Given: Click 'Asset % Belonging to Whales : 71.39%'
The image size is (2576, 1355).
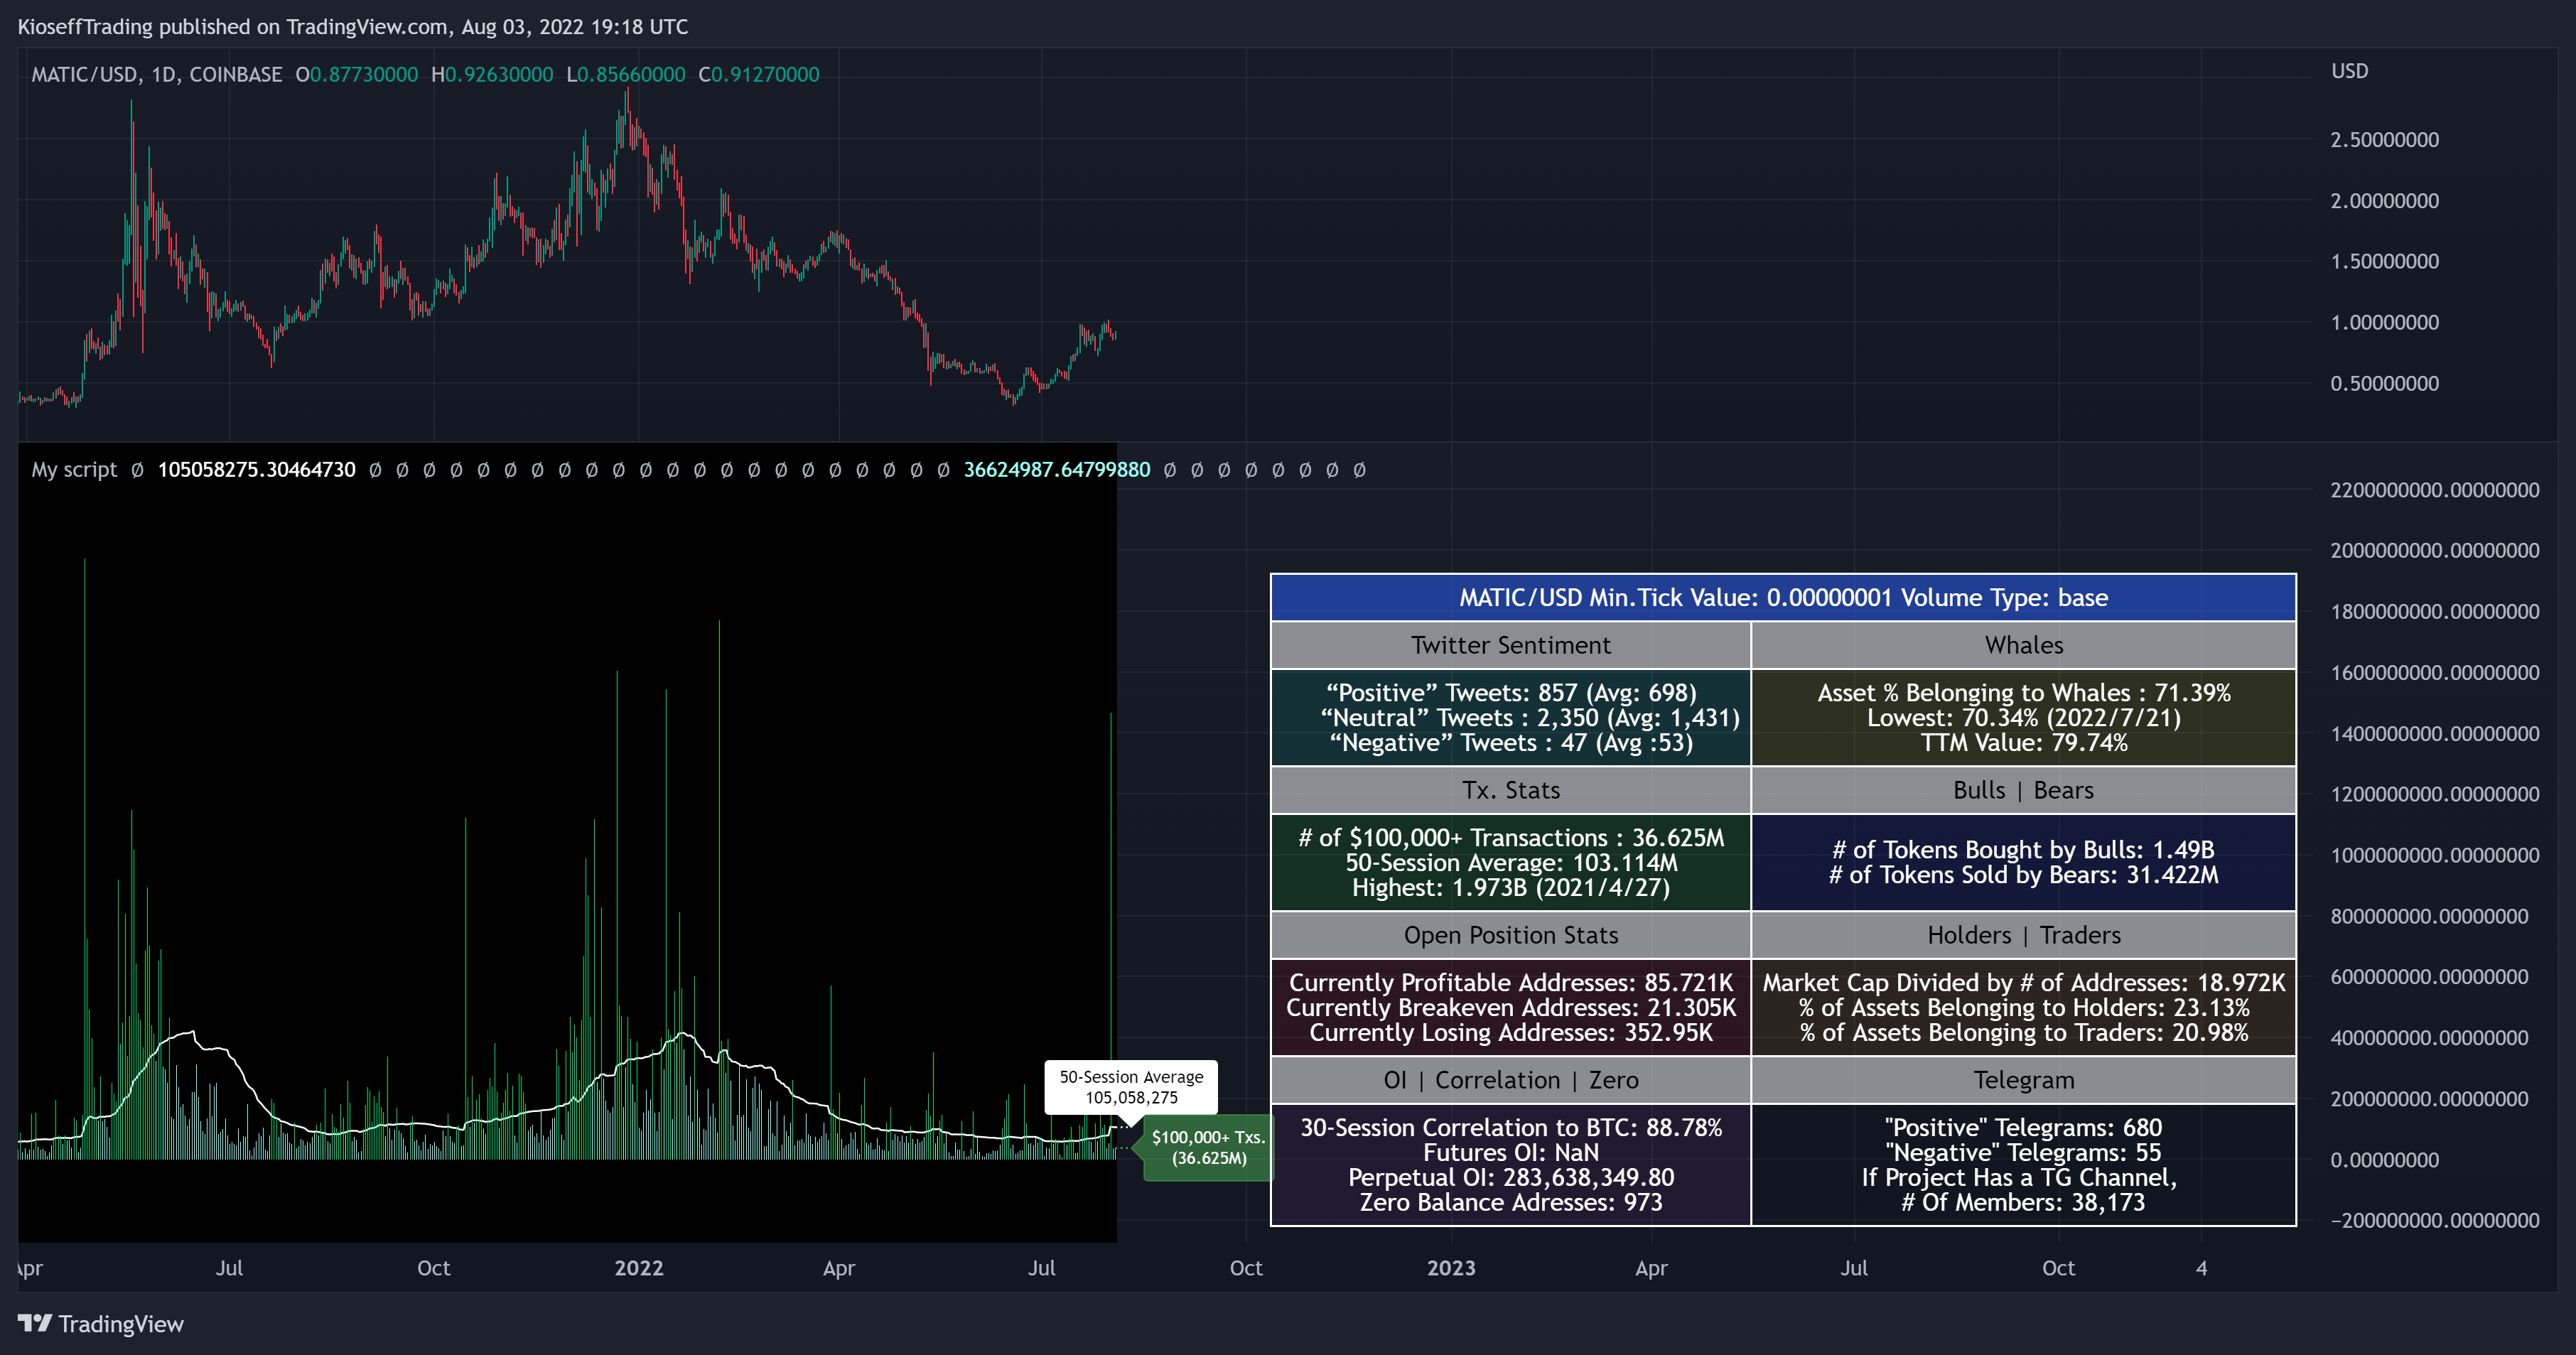Looking at the screenshot, I should (2024, 693).
